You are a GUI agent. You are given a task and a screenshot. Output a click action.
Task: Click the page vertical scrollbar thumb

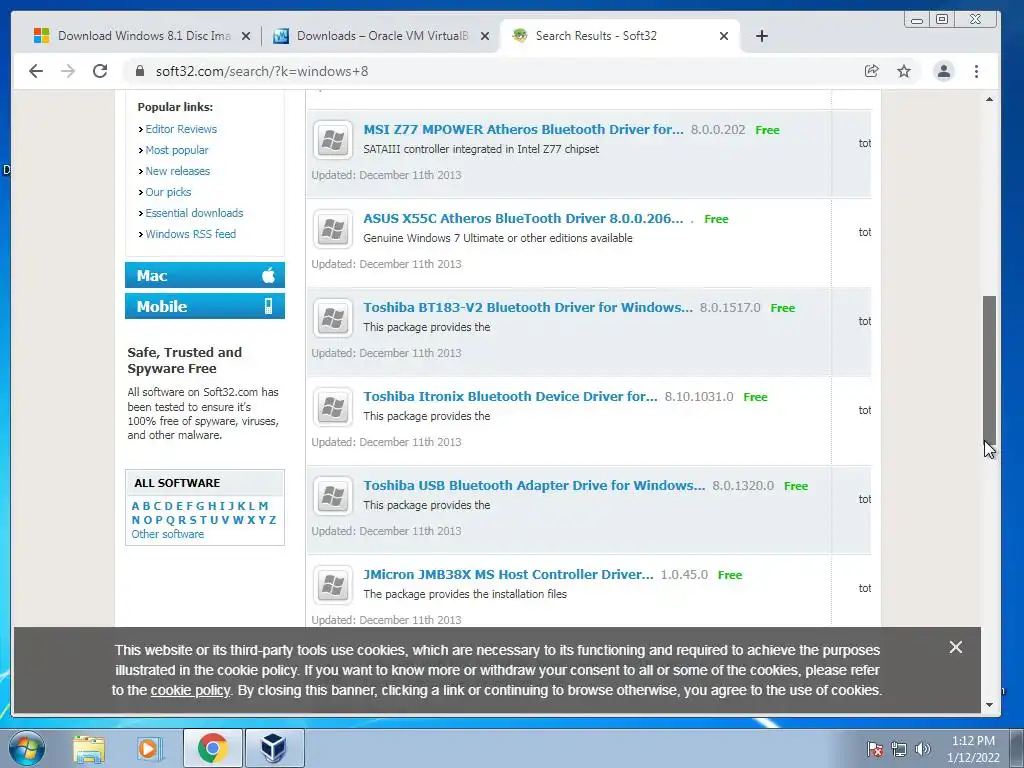[x=989, y=371]
